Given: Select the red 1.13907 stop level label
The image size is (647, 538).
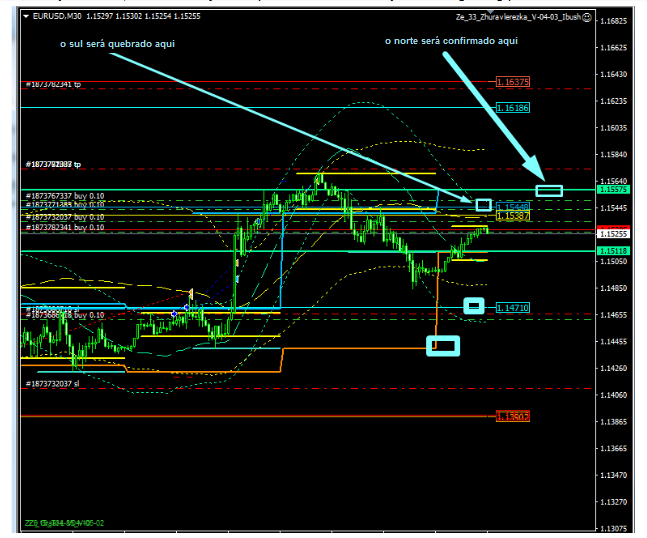Looking at the screenshot, I should 513,416.
